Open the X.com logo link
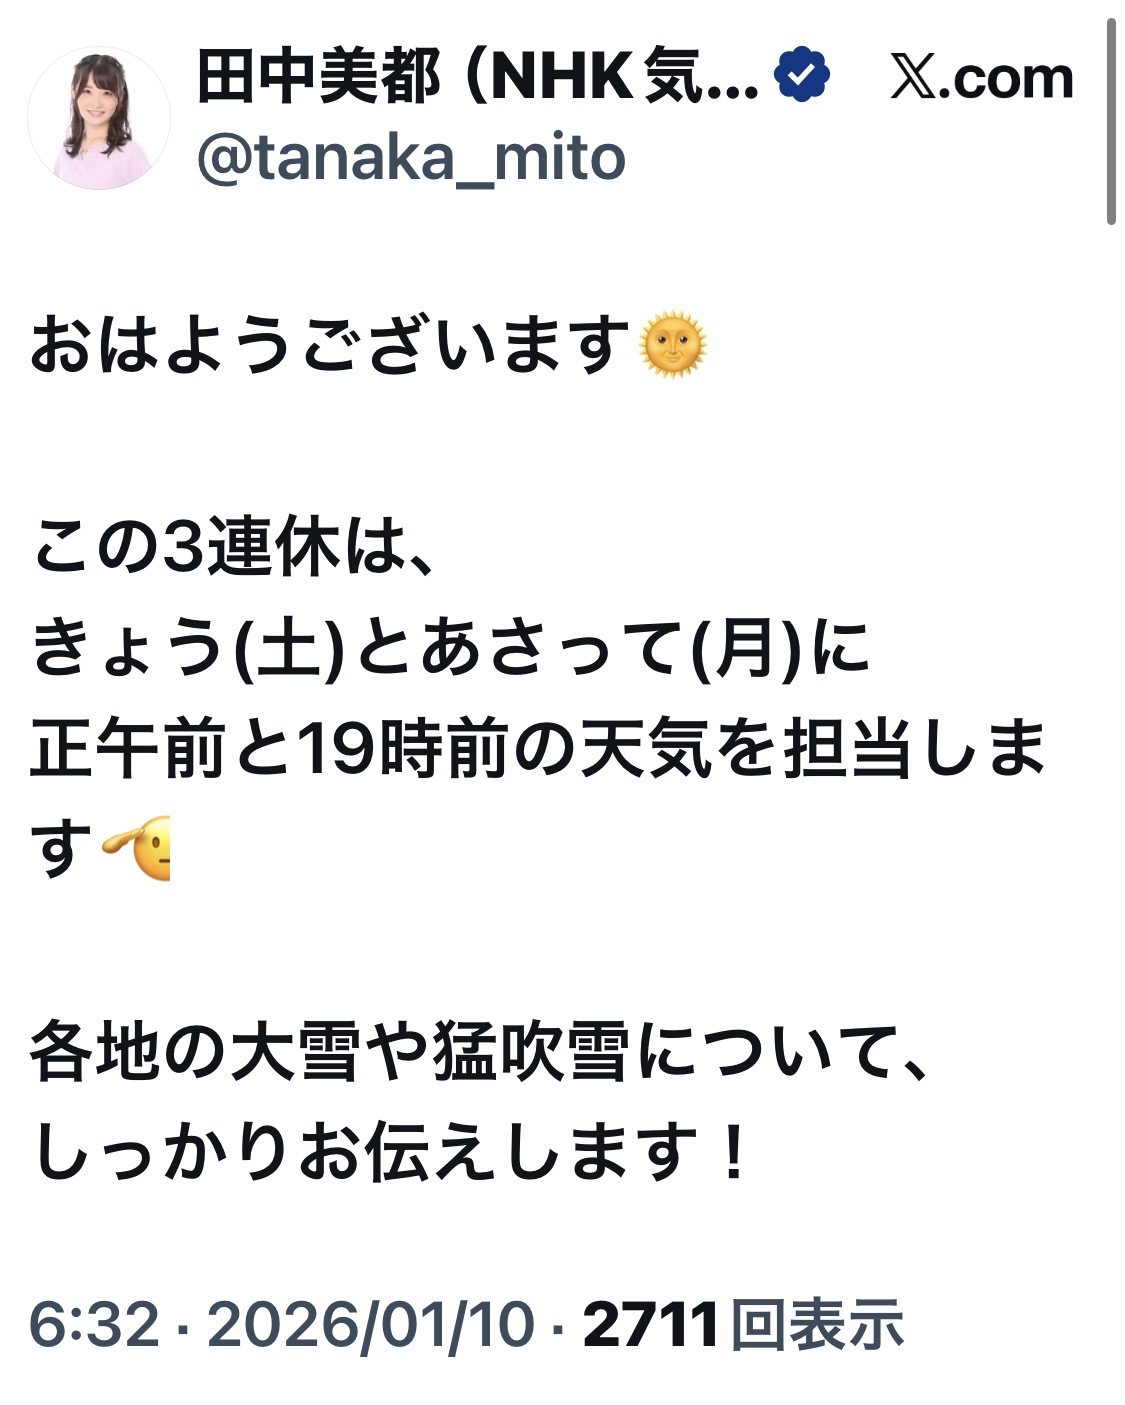 tap(982, 78)
